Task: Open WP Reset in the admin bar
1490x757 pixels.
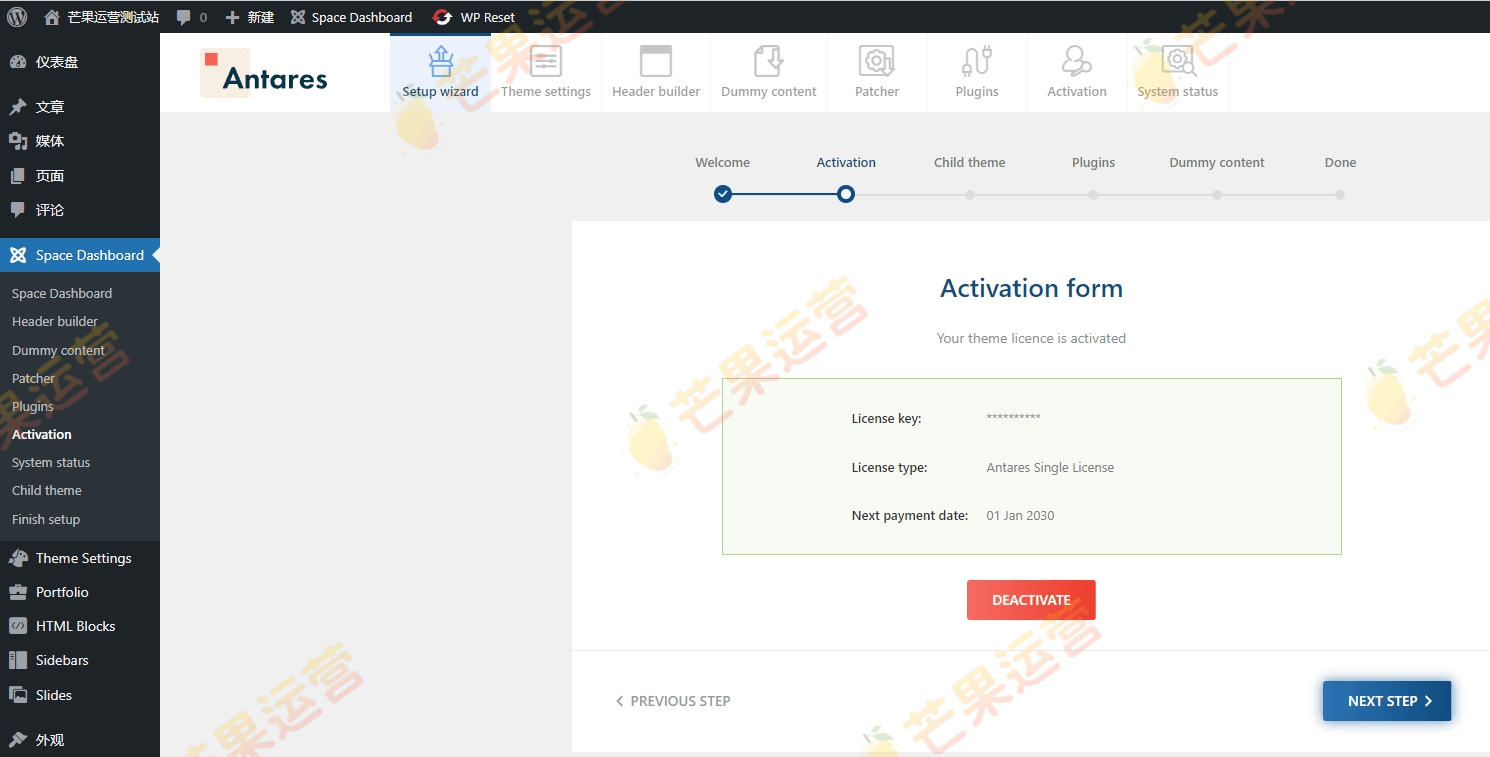Action: click(x=474, y=17)
